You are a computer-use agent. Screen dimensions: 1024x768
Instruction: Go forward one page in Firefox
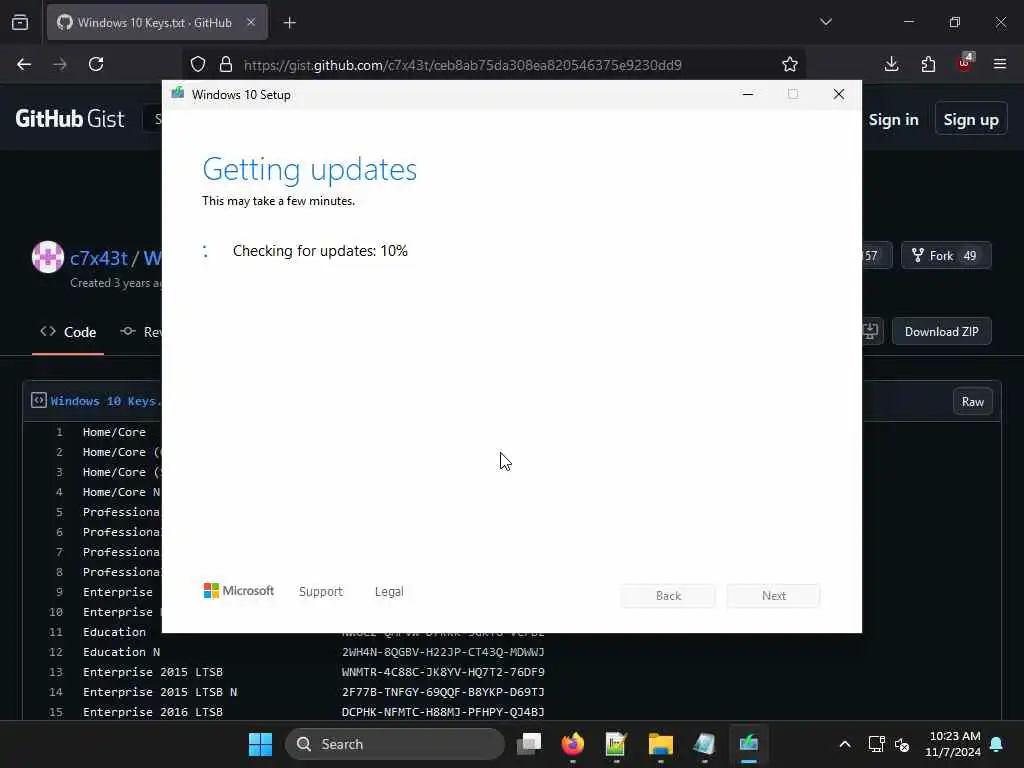click(x=60, y=64)
